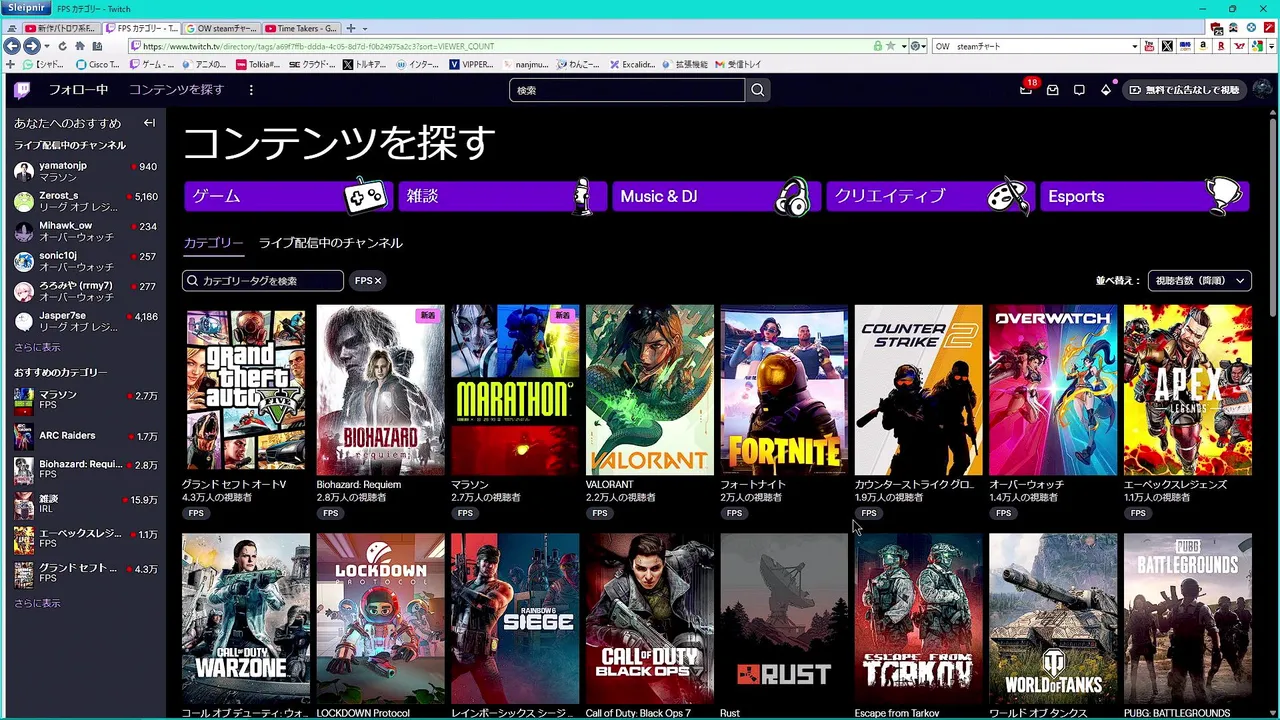Open Counter-Strike 2 box art

pyautogui.click(x=919, y=390)
